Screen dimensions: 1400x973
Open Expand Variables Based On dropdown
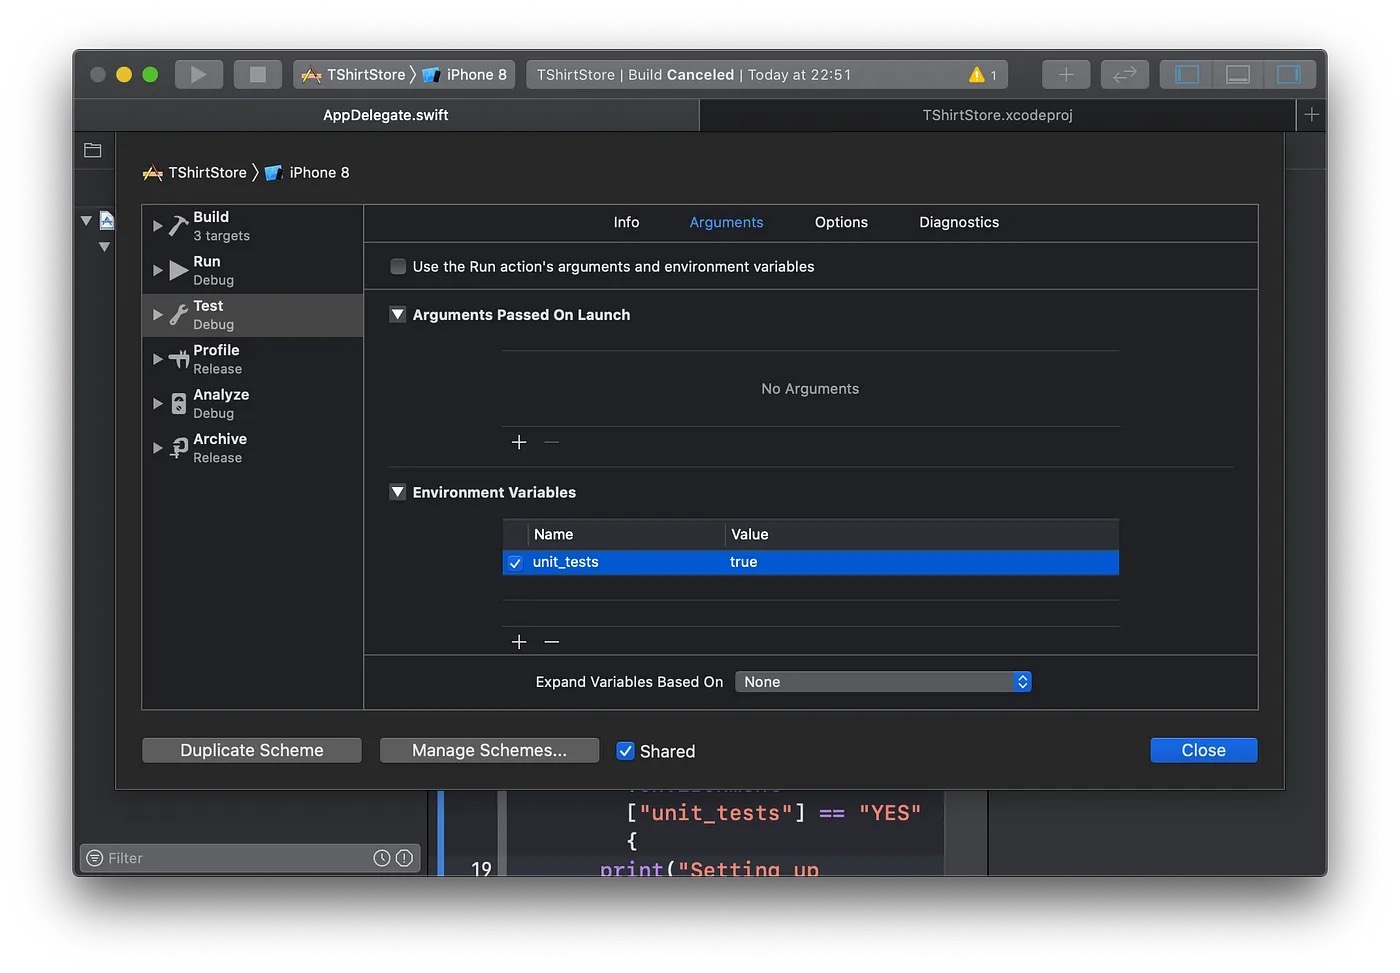[882, 682]
